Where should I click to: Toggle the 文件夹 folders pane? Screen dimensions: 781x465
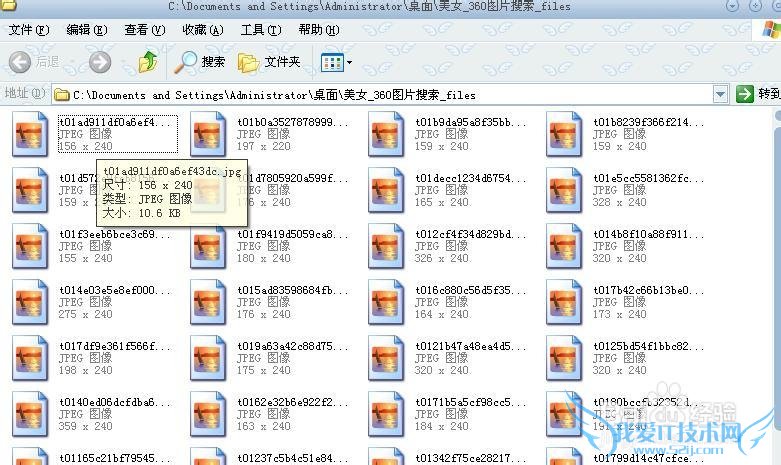[x=269, y=62]
